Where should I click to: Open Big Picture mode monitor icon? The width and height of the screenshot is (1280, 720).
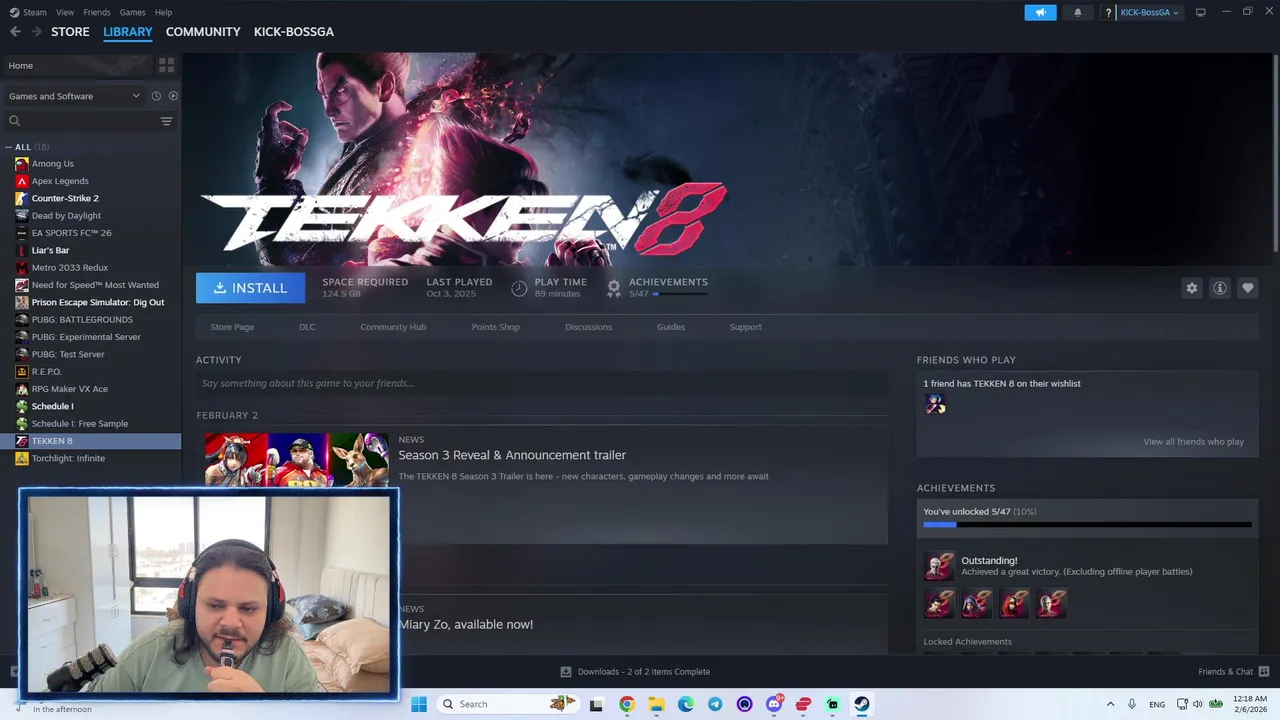1200,12
